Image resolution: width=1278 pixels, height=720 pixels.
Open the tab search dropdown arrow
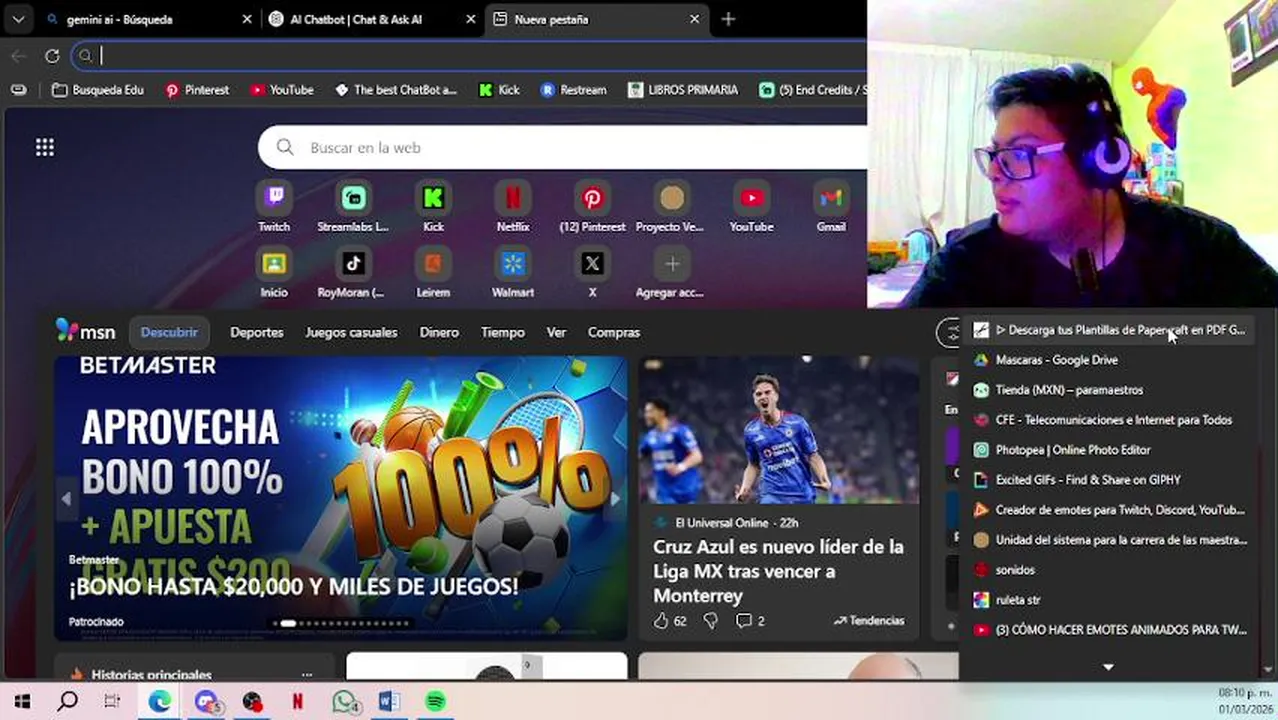(x=18, y=19)
